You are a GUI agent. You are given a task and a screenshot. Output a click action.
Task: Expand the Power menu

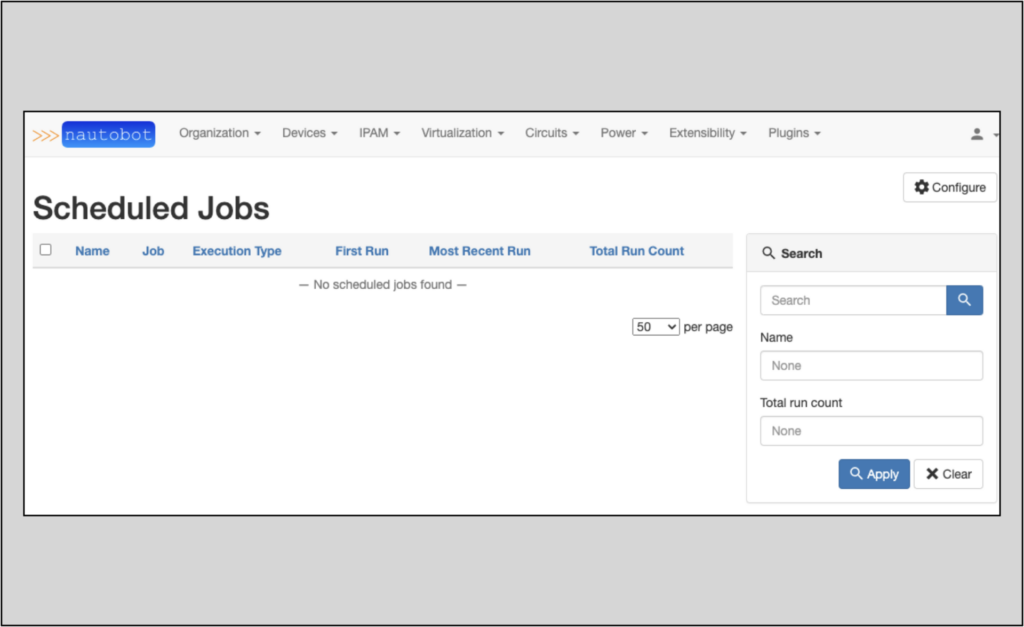point(624,133)
